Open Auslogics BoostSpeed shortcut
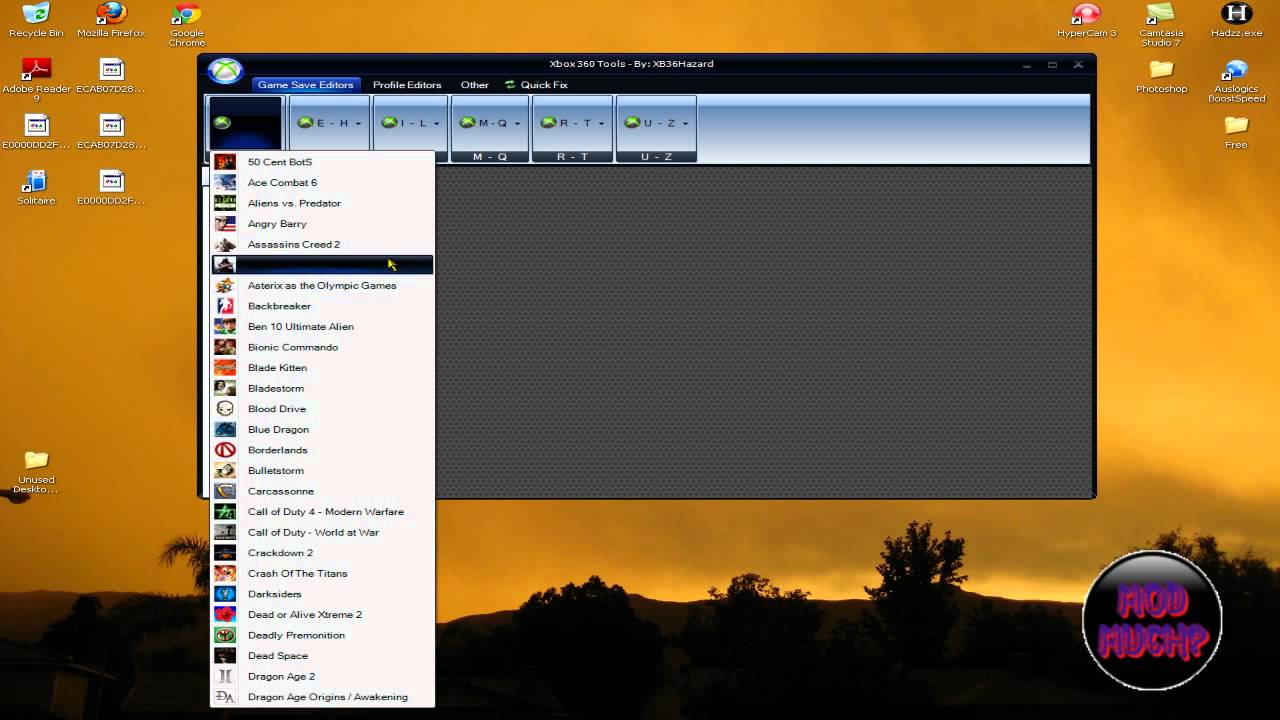Viewport: 1280px width, 720px height. (x=1236, y=81)
